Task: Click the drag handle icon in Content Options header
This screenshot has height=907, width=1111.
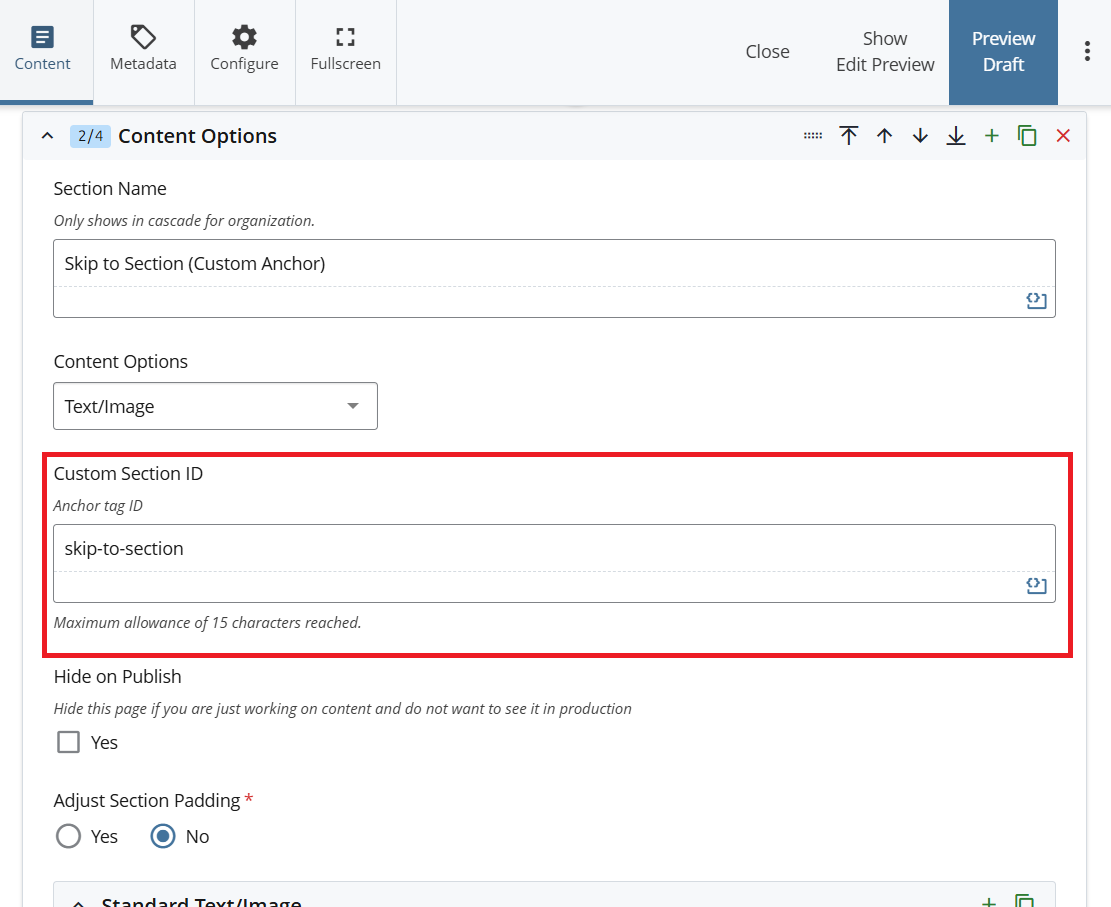Action: pos(813,136)
